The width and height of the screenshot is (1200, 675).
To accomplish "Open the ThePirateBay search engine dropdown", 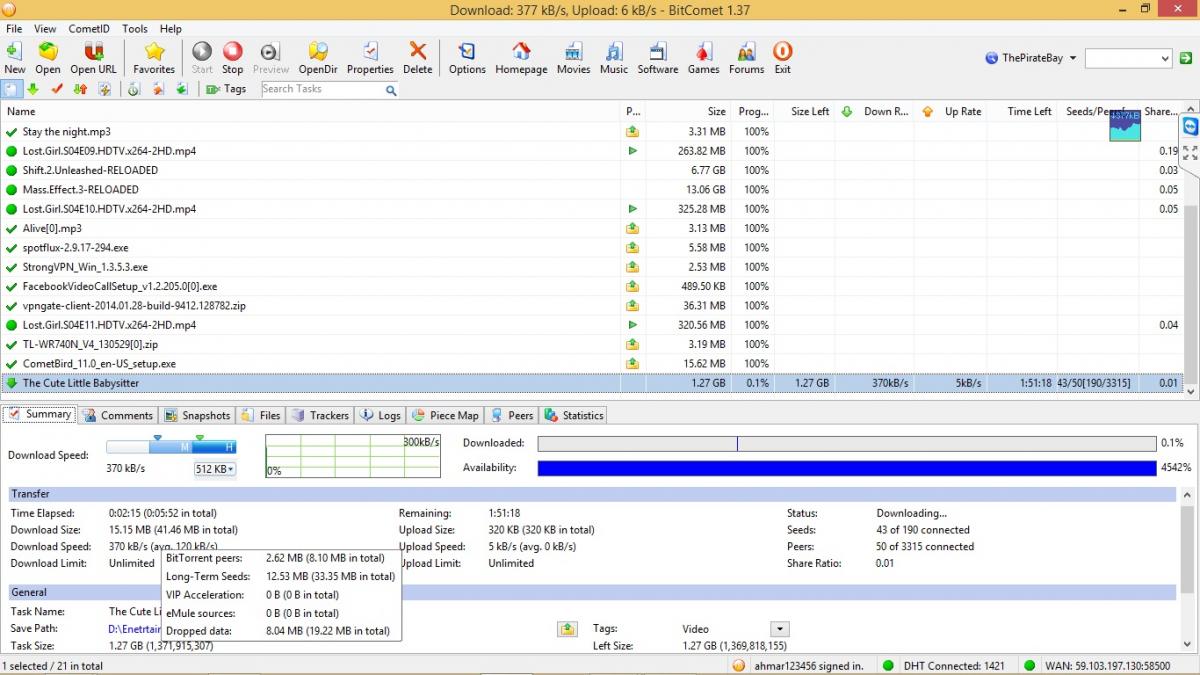I will point(1031,58).
